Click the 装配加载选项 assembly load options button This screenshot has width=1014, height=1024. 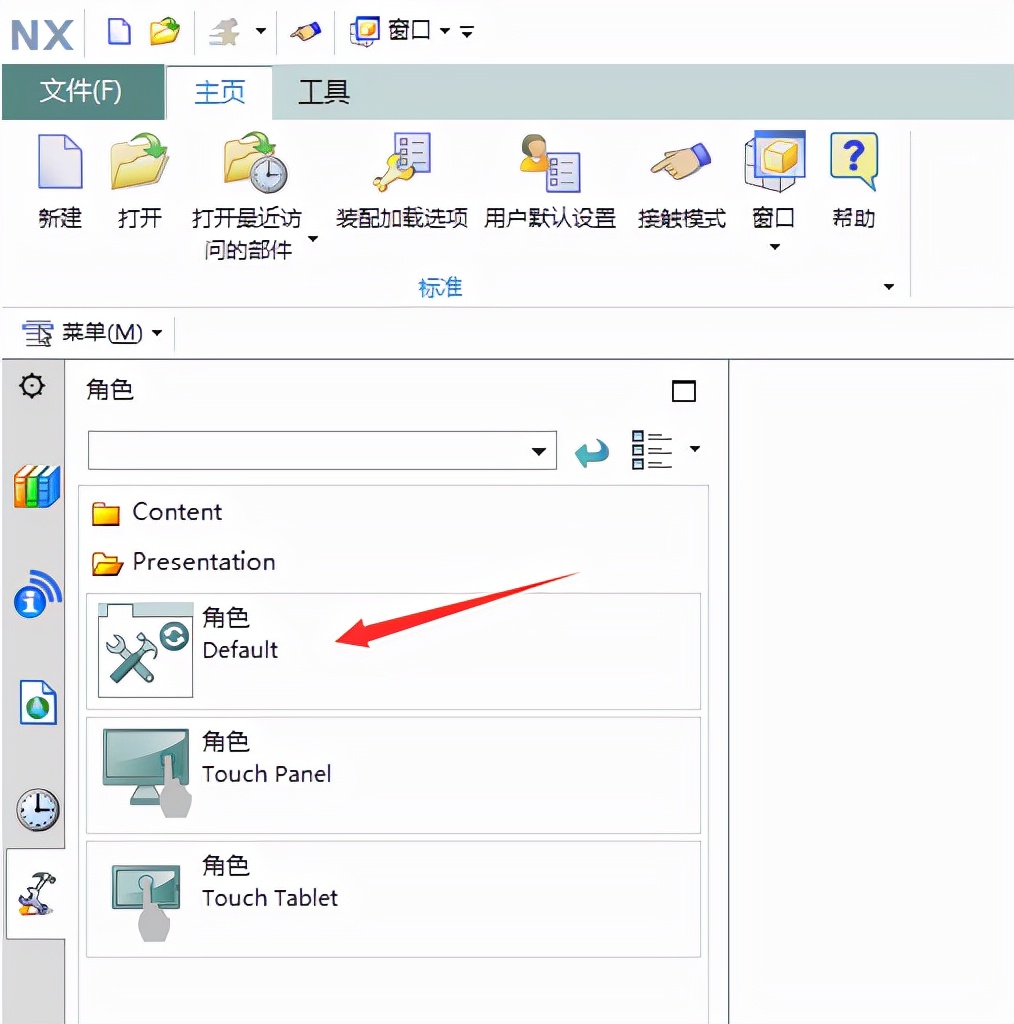[x=402, y=180]
